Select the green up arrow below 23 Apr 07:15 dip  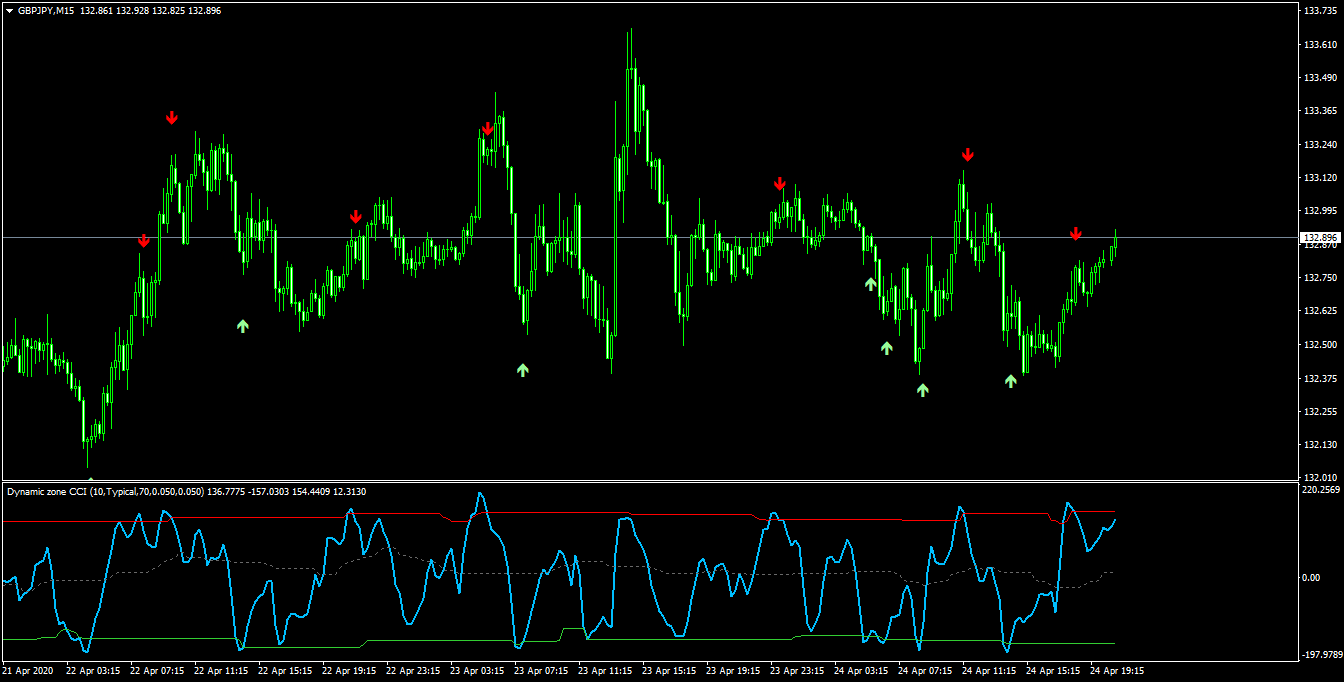[x=522, y=370]
